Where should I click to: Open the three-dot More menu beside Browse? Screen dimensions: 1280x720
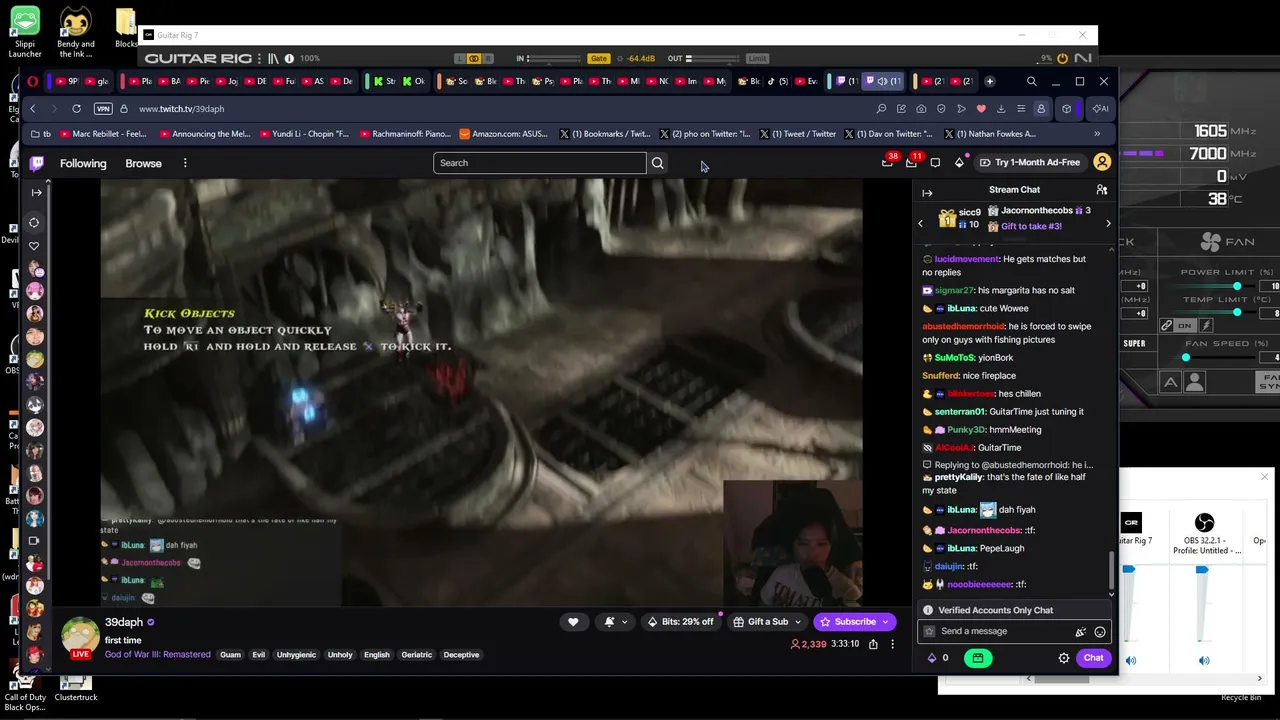(185, 163)
